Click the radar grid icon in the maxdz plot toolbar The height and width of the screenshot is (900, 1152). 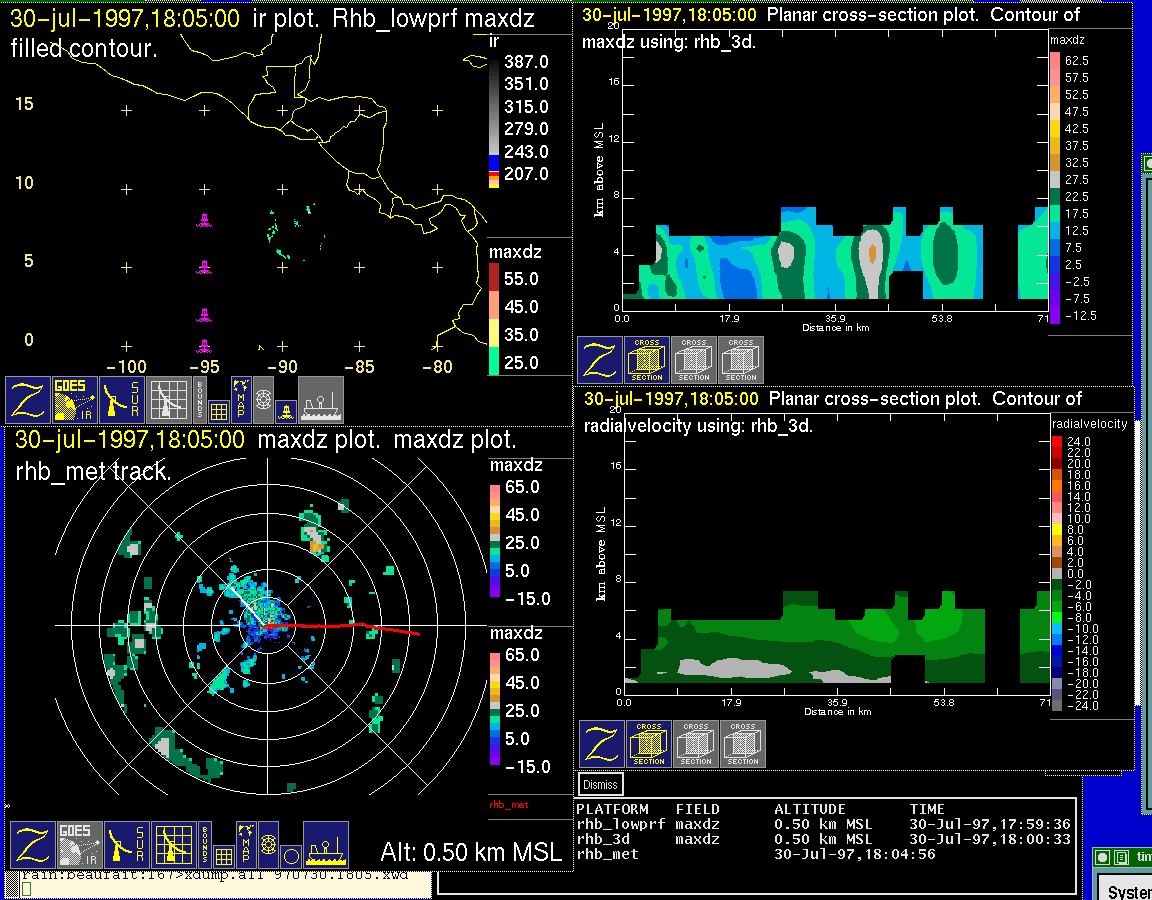point(172,845)
